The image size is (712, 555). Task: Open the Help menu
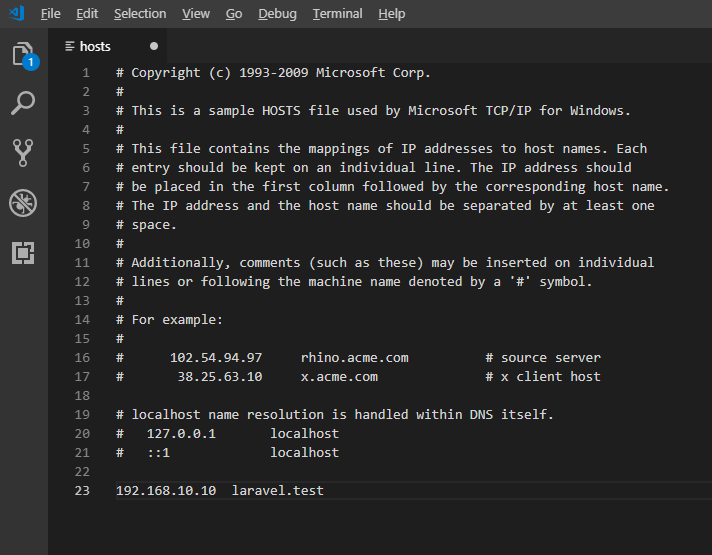coord(392,14)
